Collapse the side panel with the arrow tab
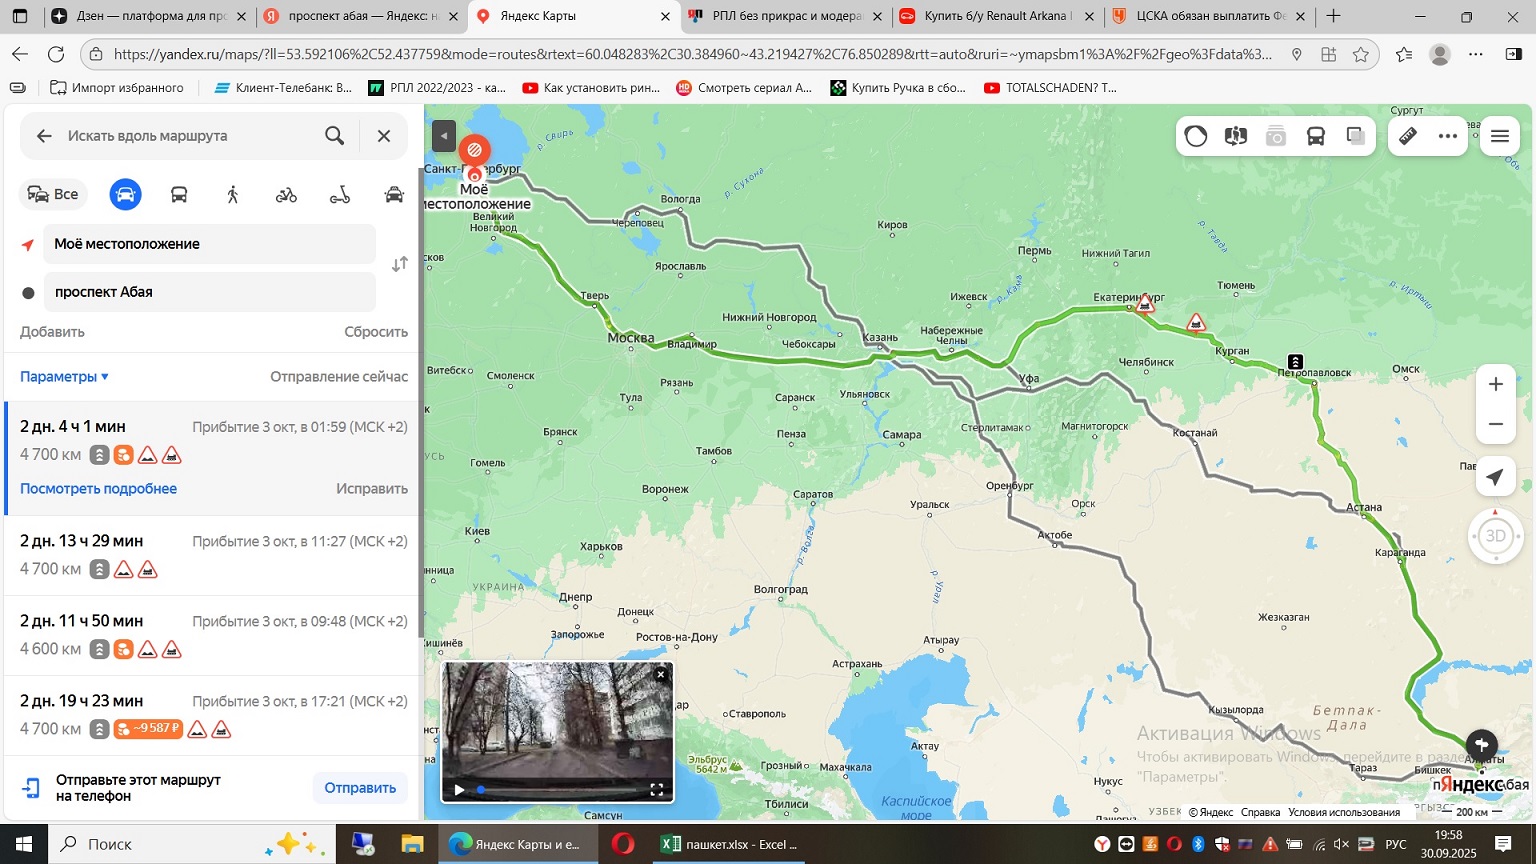This screenshot has width=1536, height=864. tap(444, 136)
